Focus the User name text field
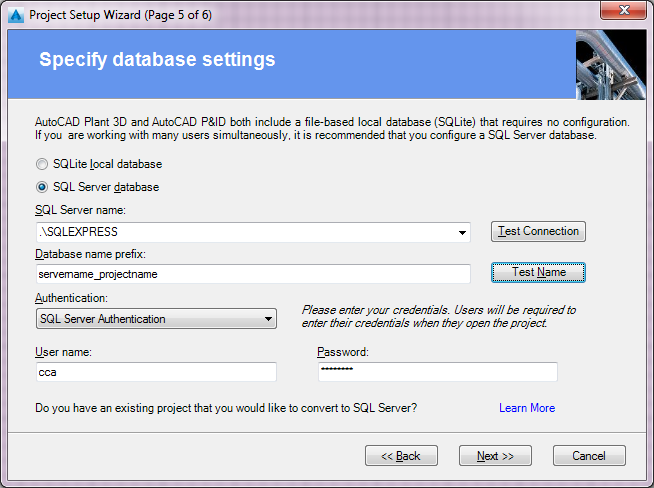654x488 pixels. pyautogui.click(x=155, y=372)
